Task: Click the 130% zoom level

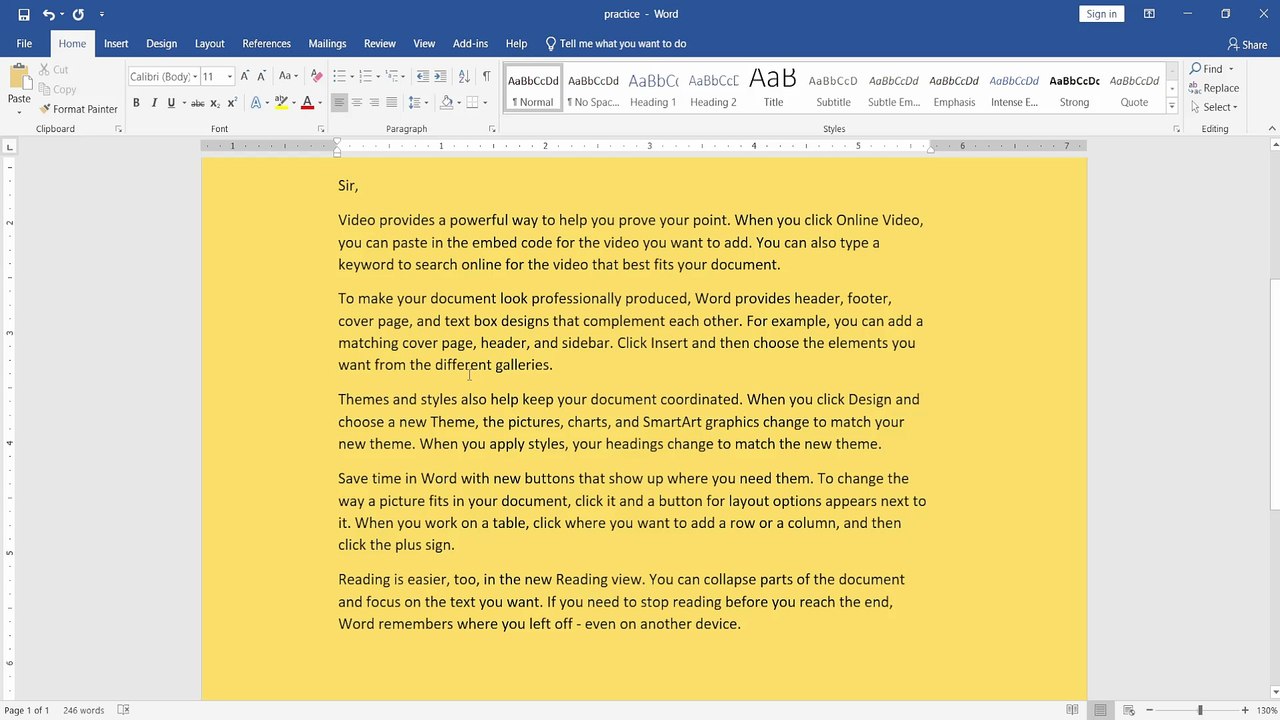Action: [x=1265, y=710]
